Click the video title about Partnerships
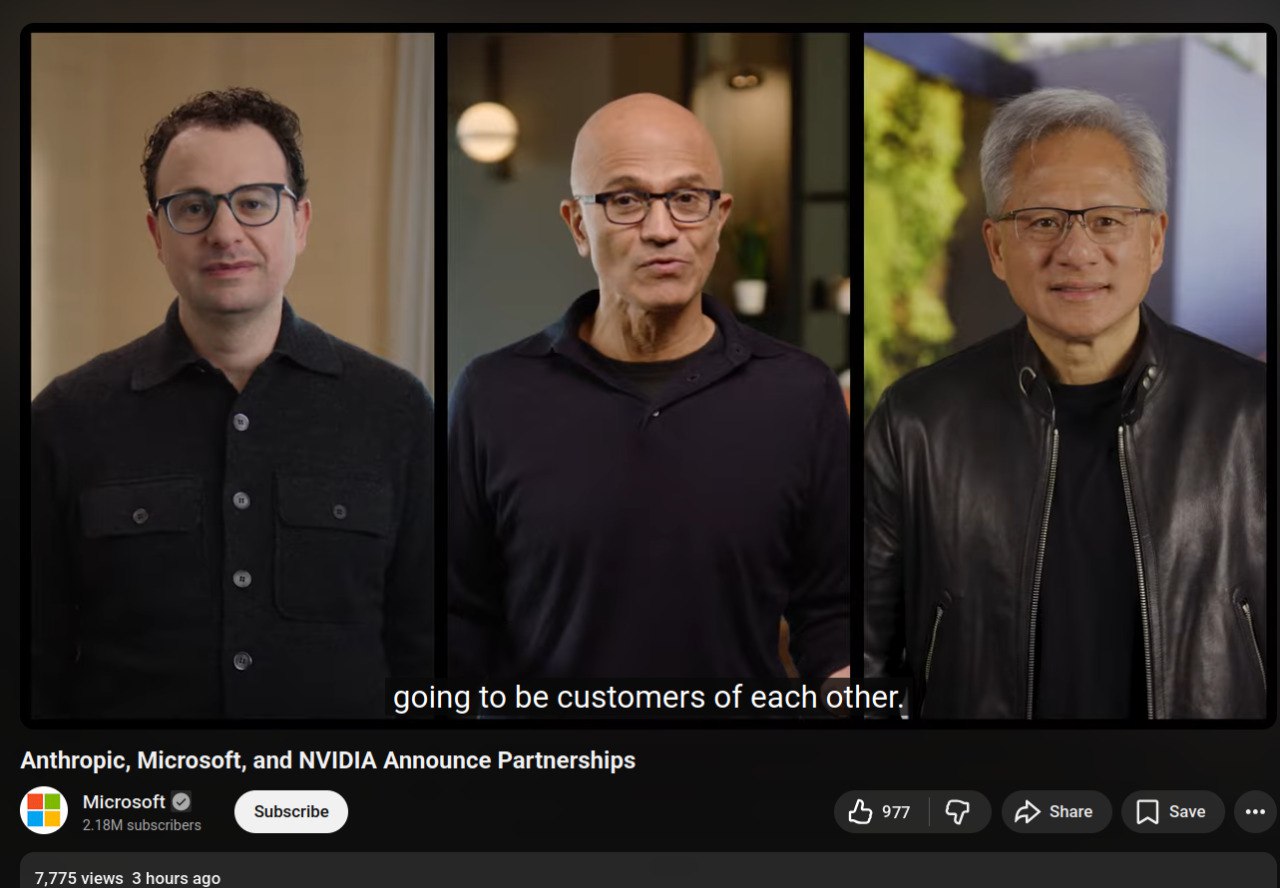The image size is (1280, 888). coord(328,760)
